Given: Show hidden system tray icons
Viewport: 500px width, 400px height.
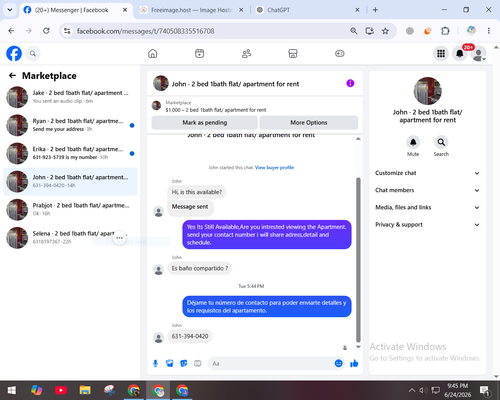Looking at the screenshot, I should pyautogui.click(x=412, y=390).
